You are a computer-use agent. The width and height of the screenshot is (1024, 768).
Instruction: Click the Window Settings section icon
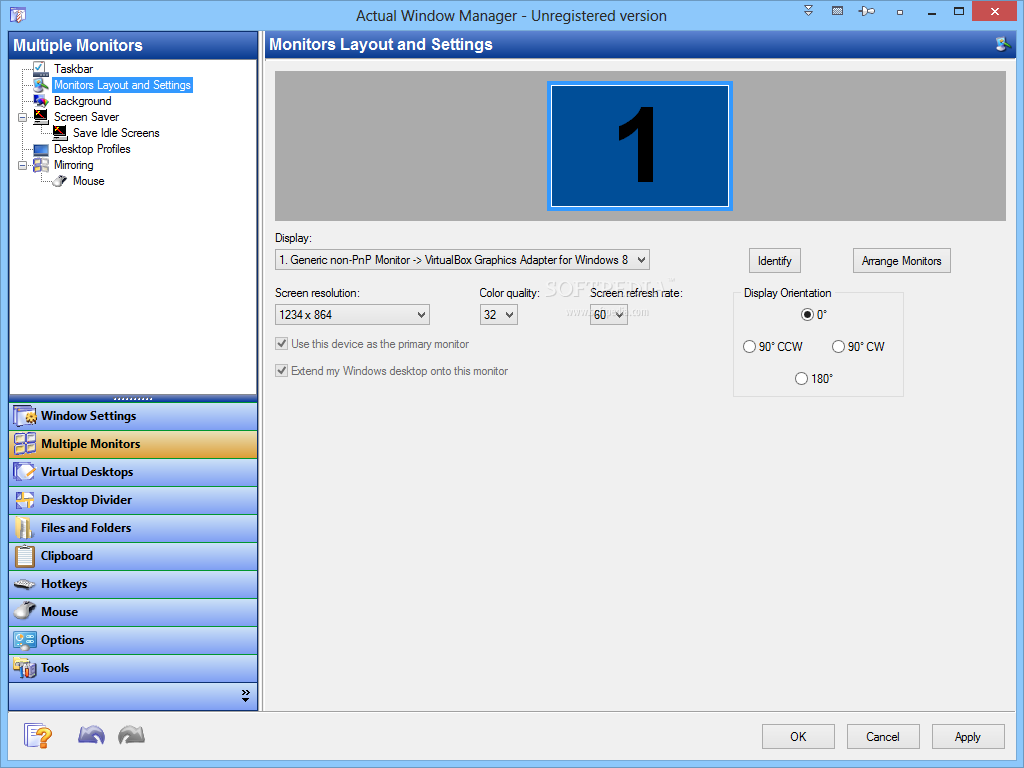tap(25, 416)
